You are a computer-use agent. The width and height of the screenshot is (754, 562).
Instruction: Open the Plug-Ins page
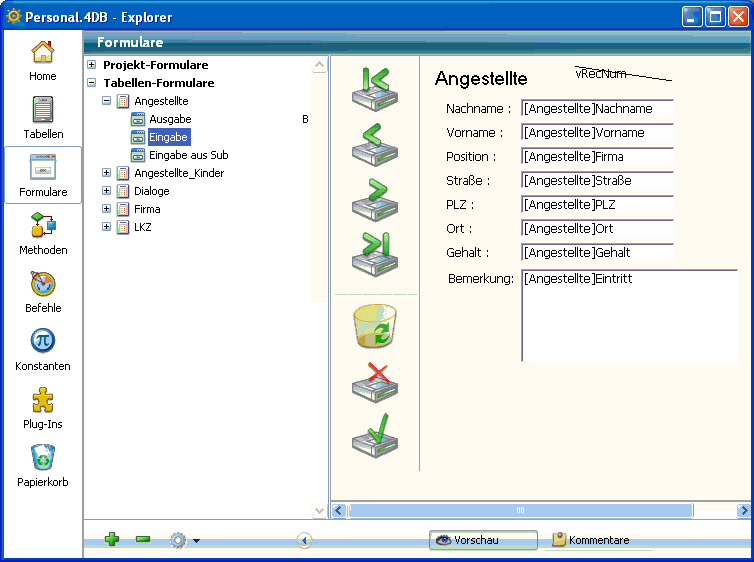tap(43, 408)
